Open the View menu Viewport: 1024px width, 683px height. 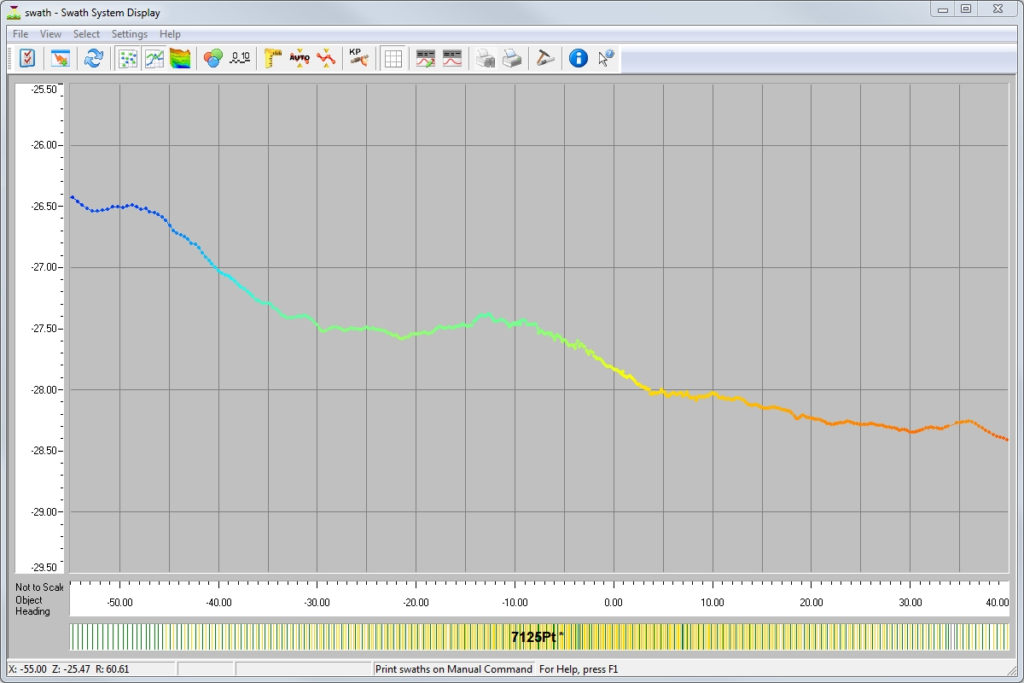tap(50, 33)
